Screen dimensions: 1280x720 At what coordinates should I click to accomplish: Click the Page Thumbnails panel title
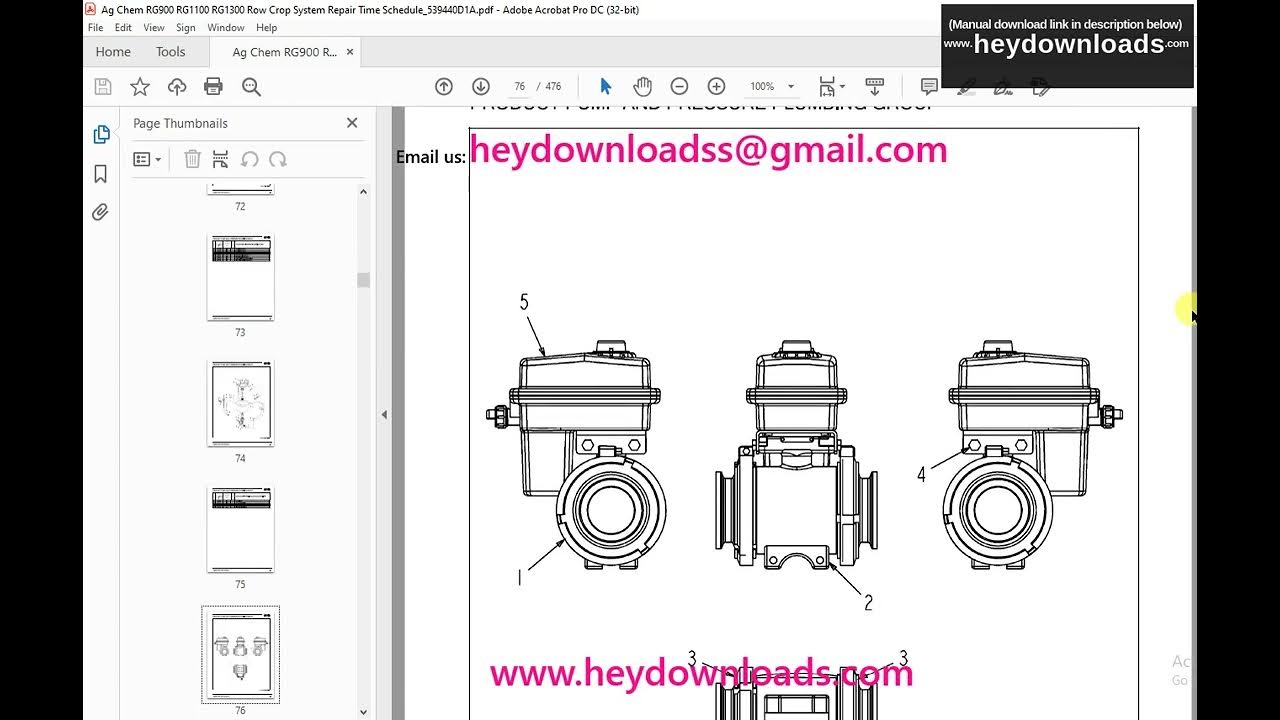pyautogui.click(x=180, y=123)
